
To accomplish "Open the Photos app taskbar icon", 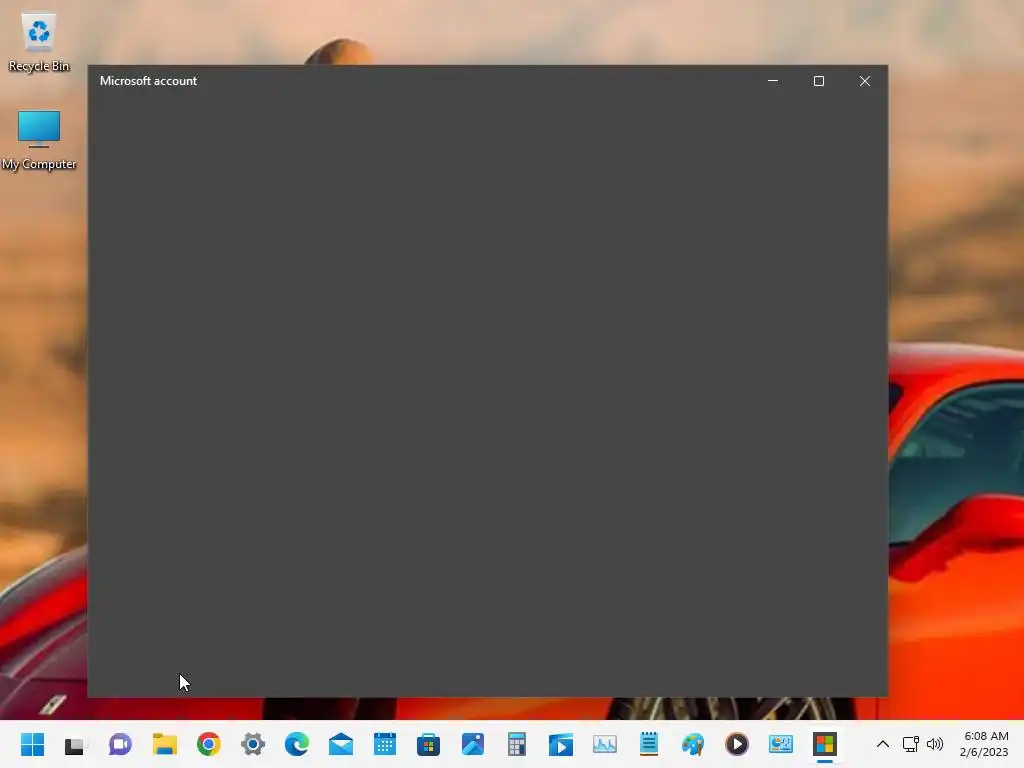I will [x=473, y=744].
